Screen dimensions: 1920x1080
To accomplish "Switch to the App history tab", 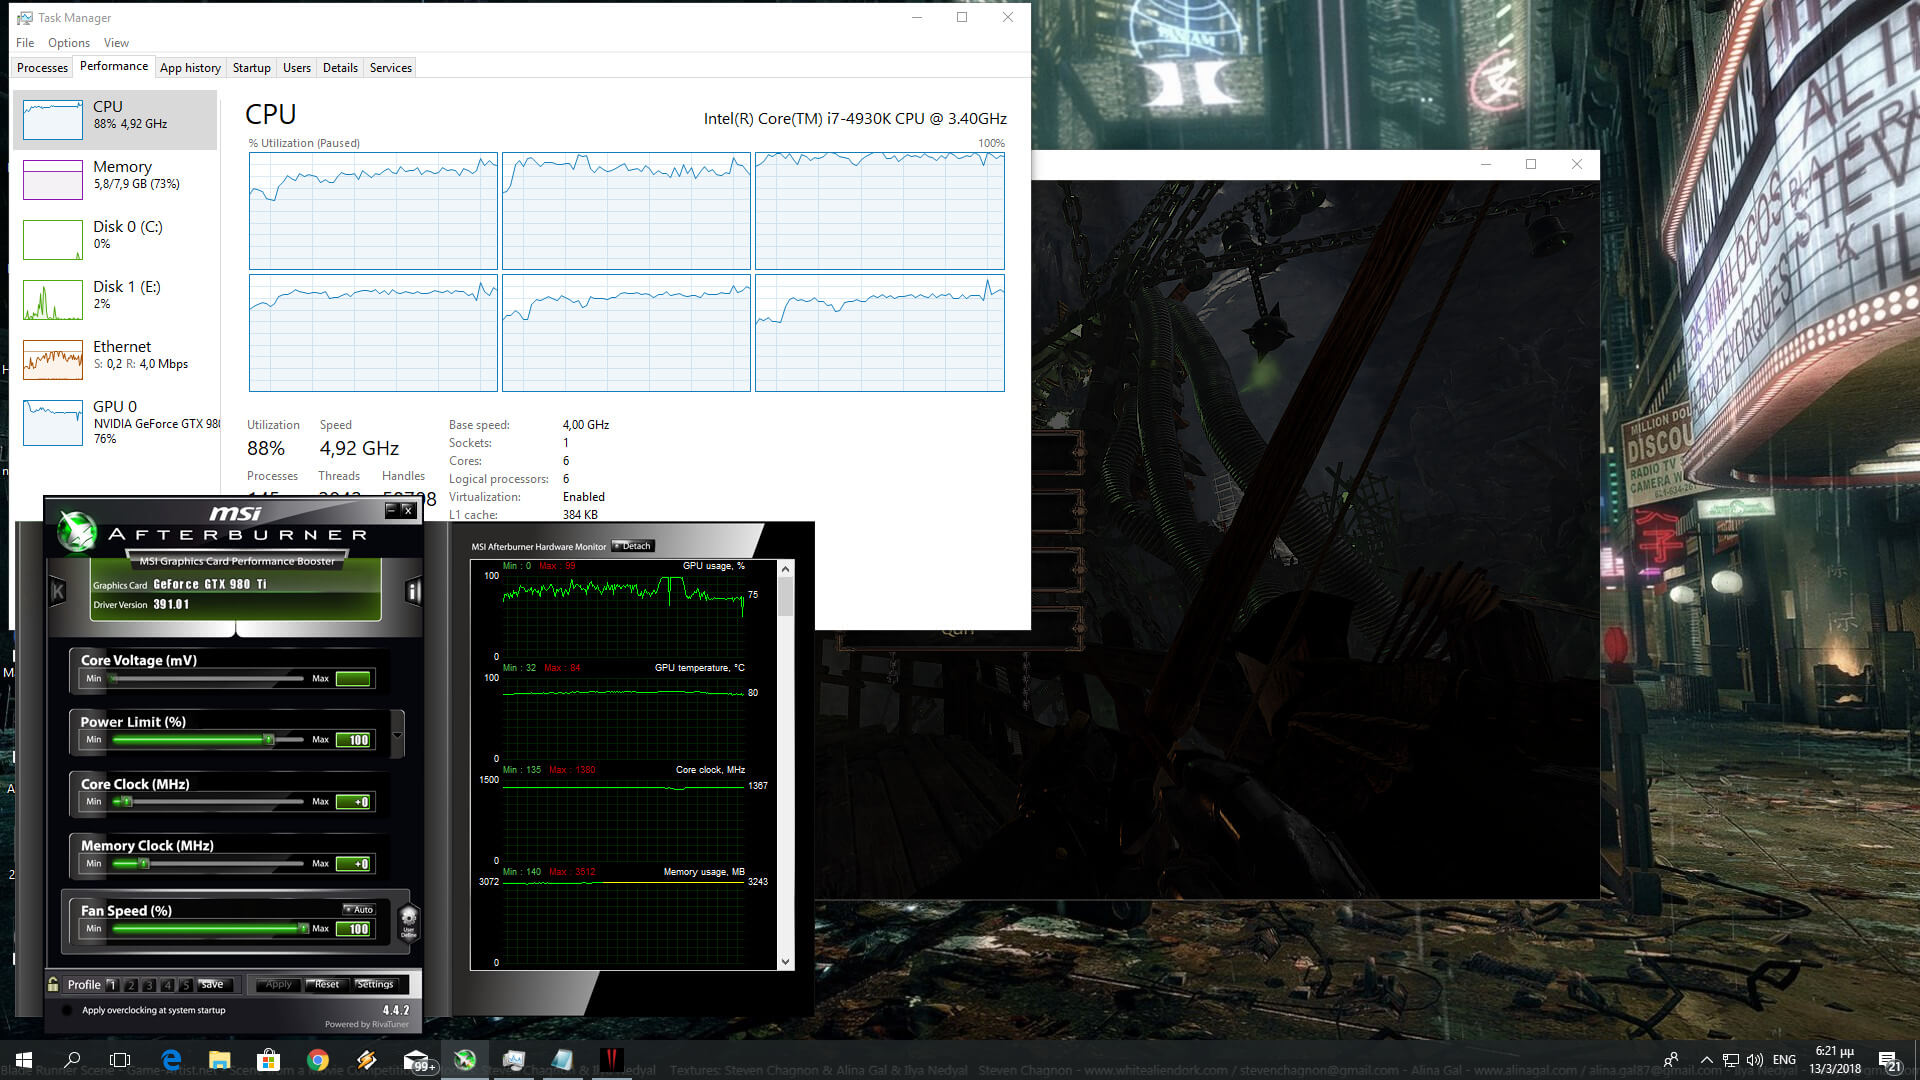I will [x=190, y=68].
